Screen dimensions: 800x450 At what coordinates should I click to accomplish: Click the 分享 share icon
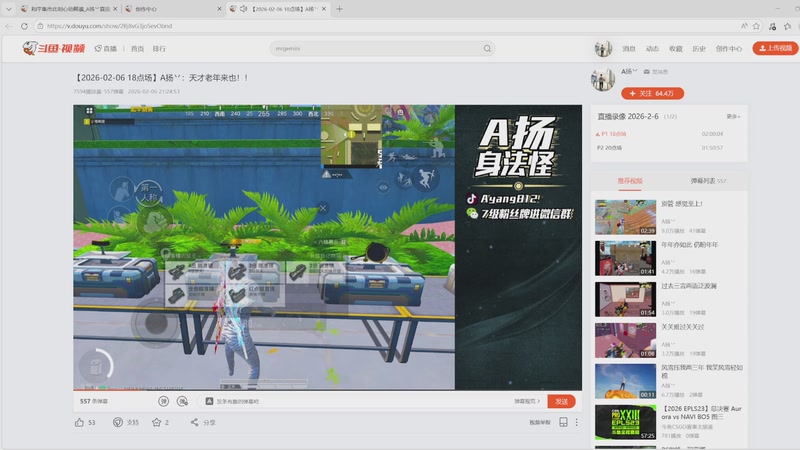[x=194, y=422]
